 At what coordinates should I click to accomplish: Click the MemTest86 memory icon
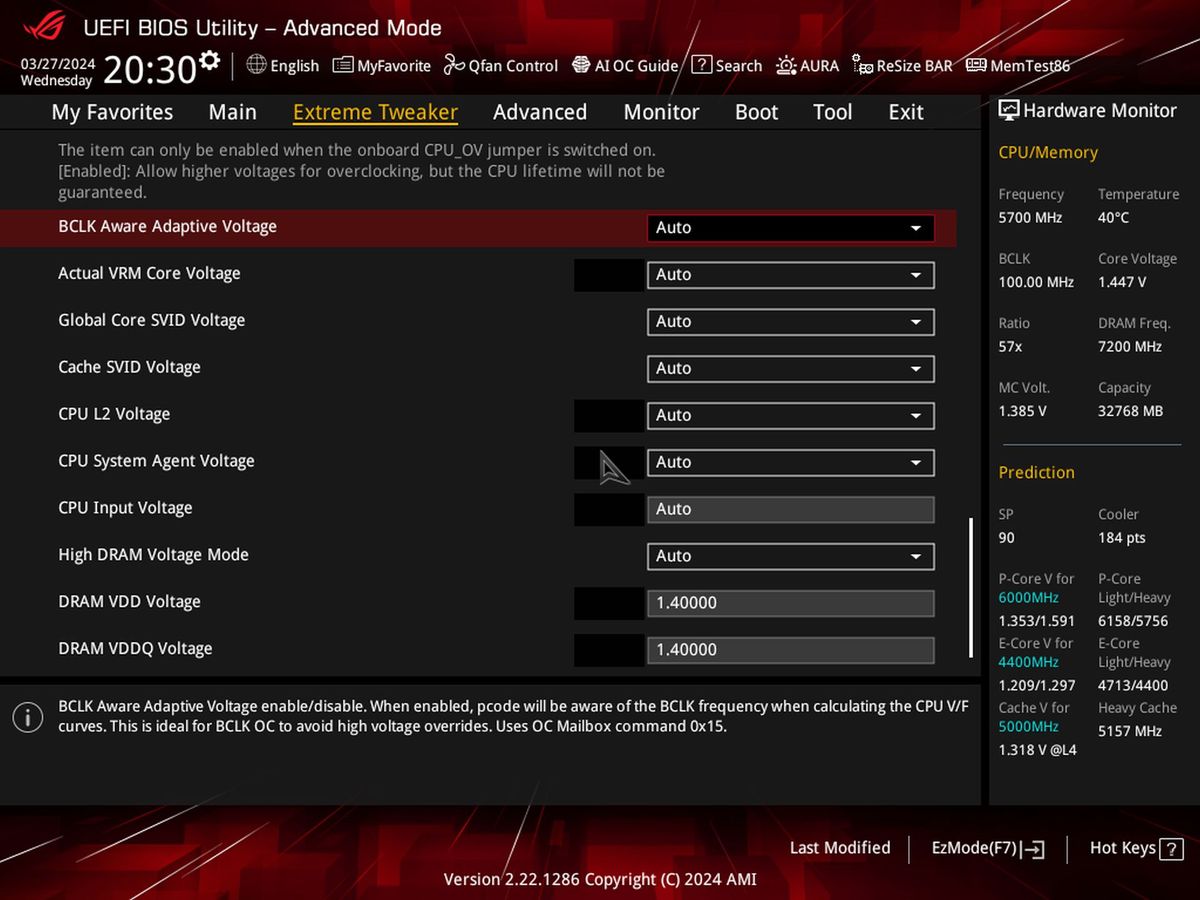click(976, 65)
